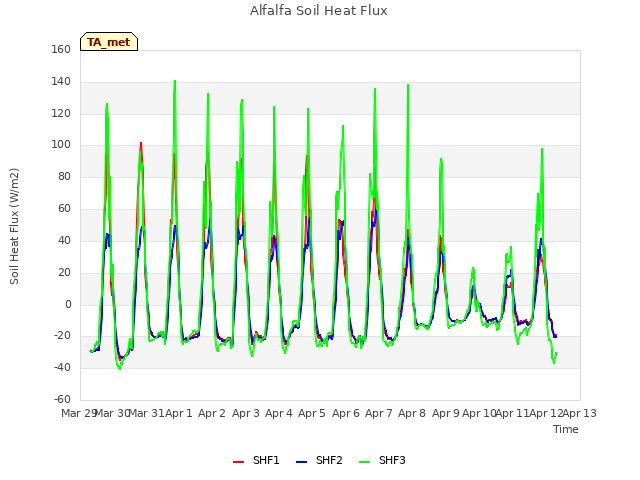Click the SHF1 red peak on Mar 31
The image size is (640, 480).
(141, 143)
